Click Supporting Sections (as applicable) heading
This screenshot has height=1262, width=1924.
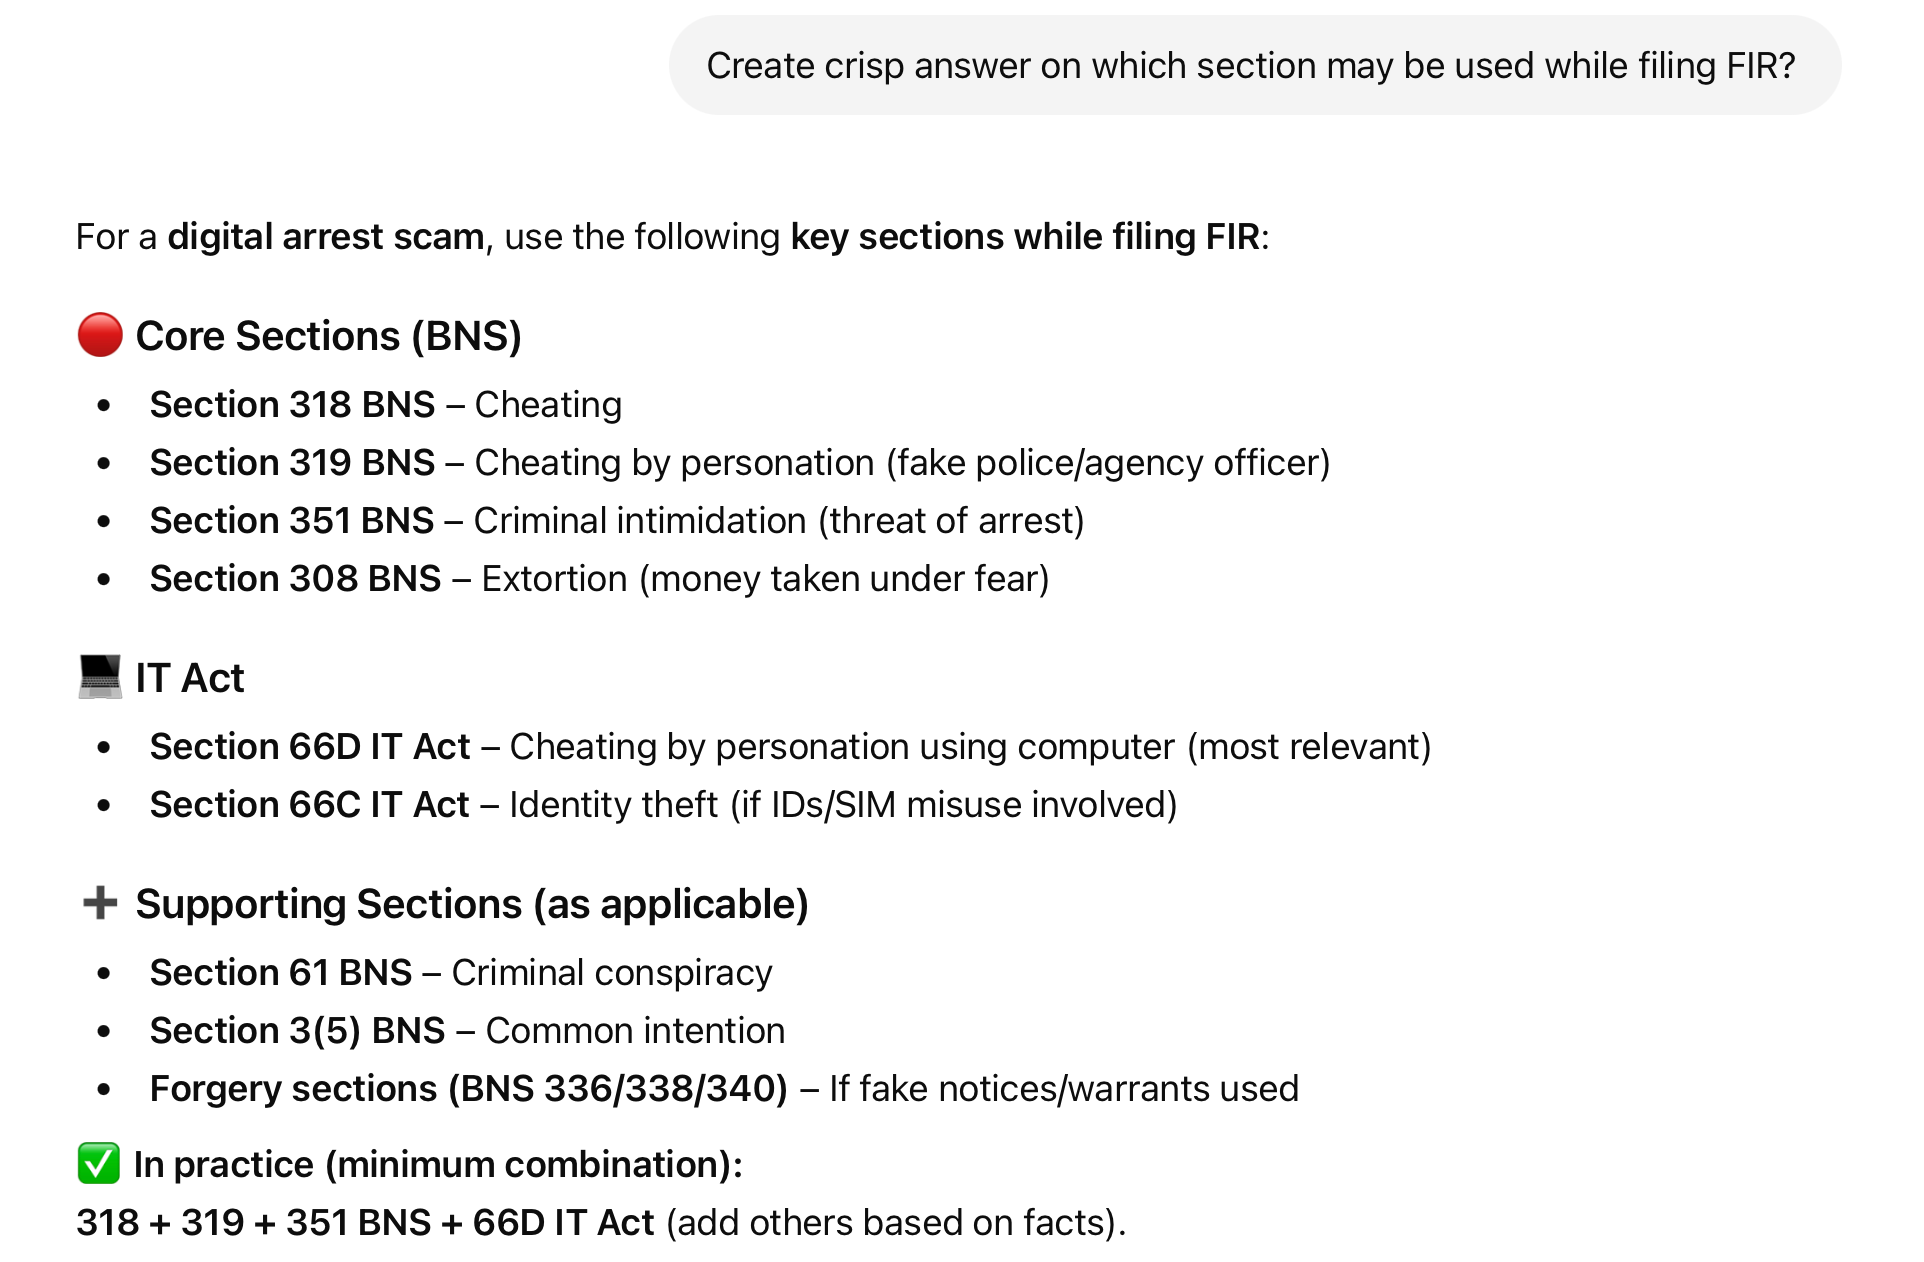(472, 904)
